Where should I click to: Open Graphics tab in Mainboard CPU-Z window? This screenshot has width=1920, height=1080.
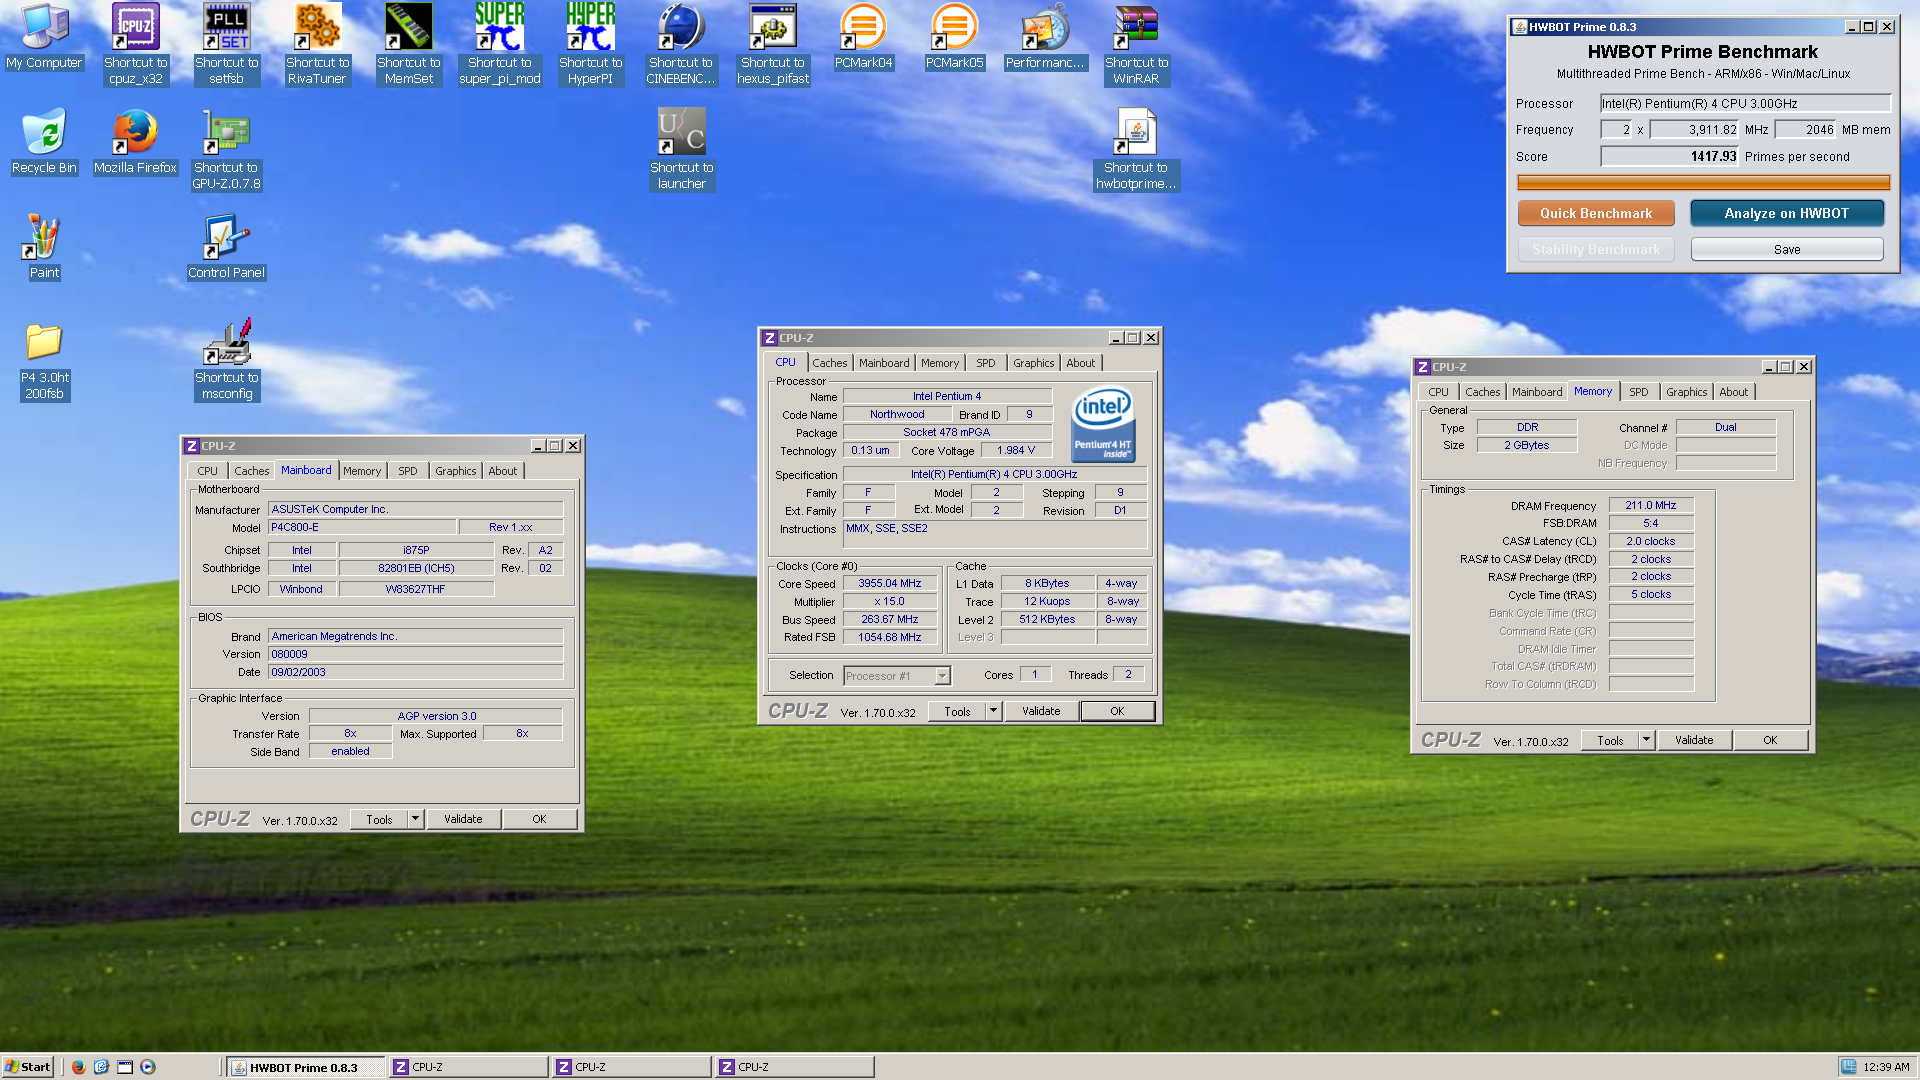click(455, 471)
